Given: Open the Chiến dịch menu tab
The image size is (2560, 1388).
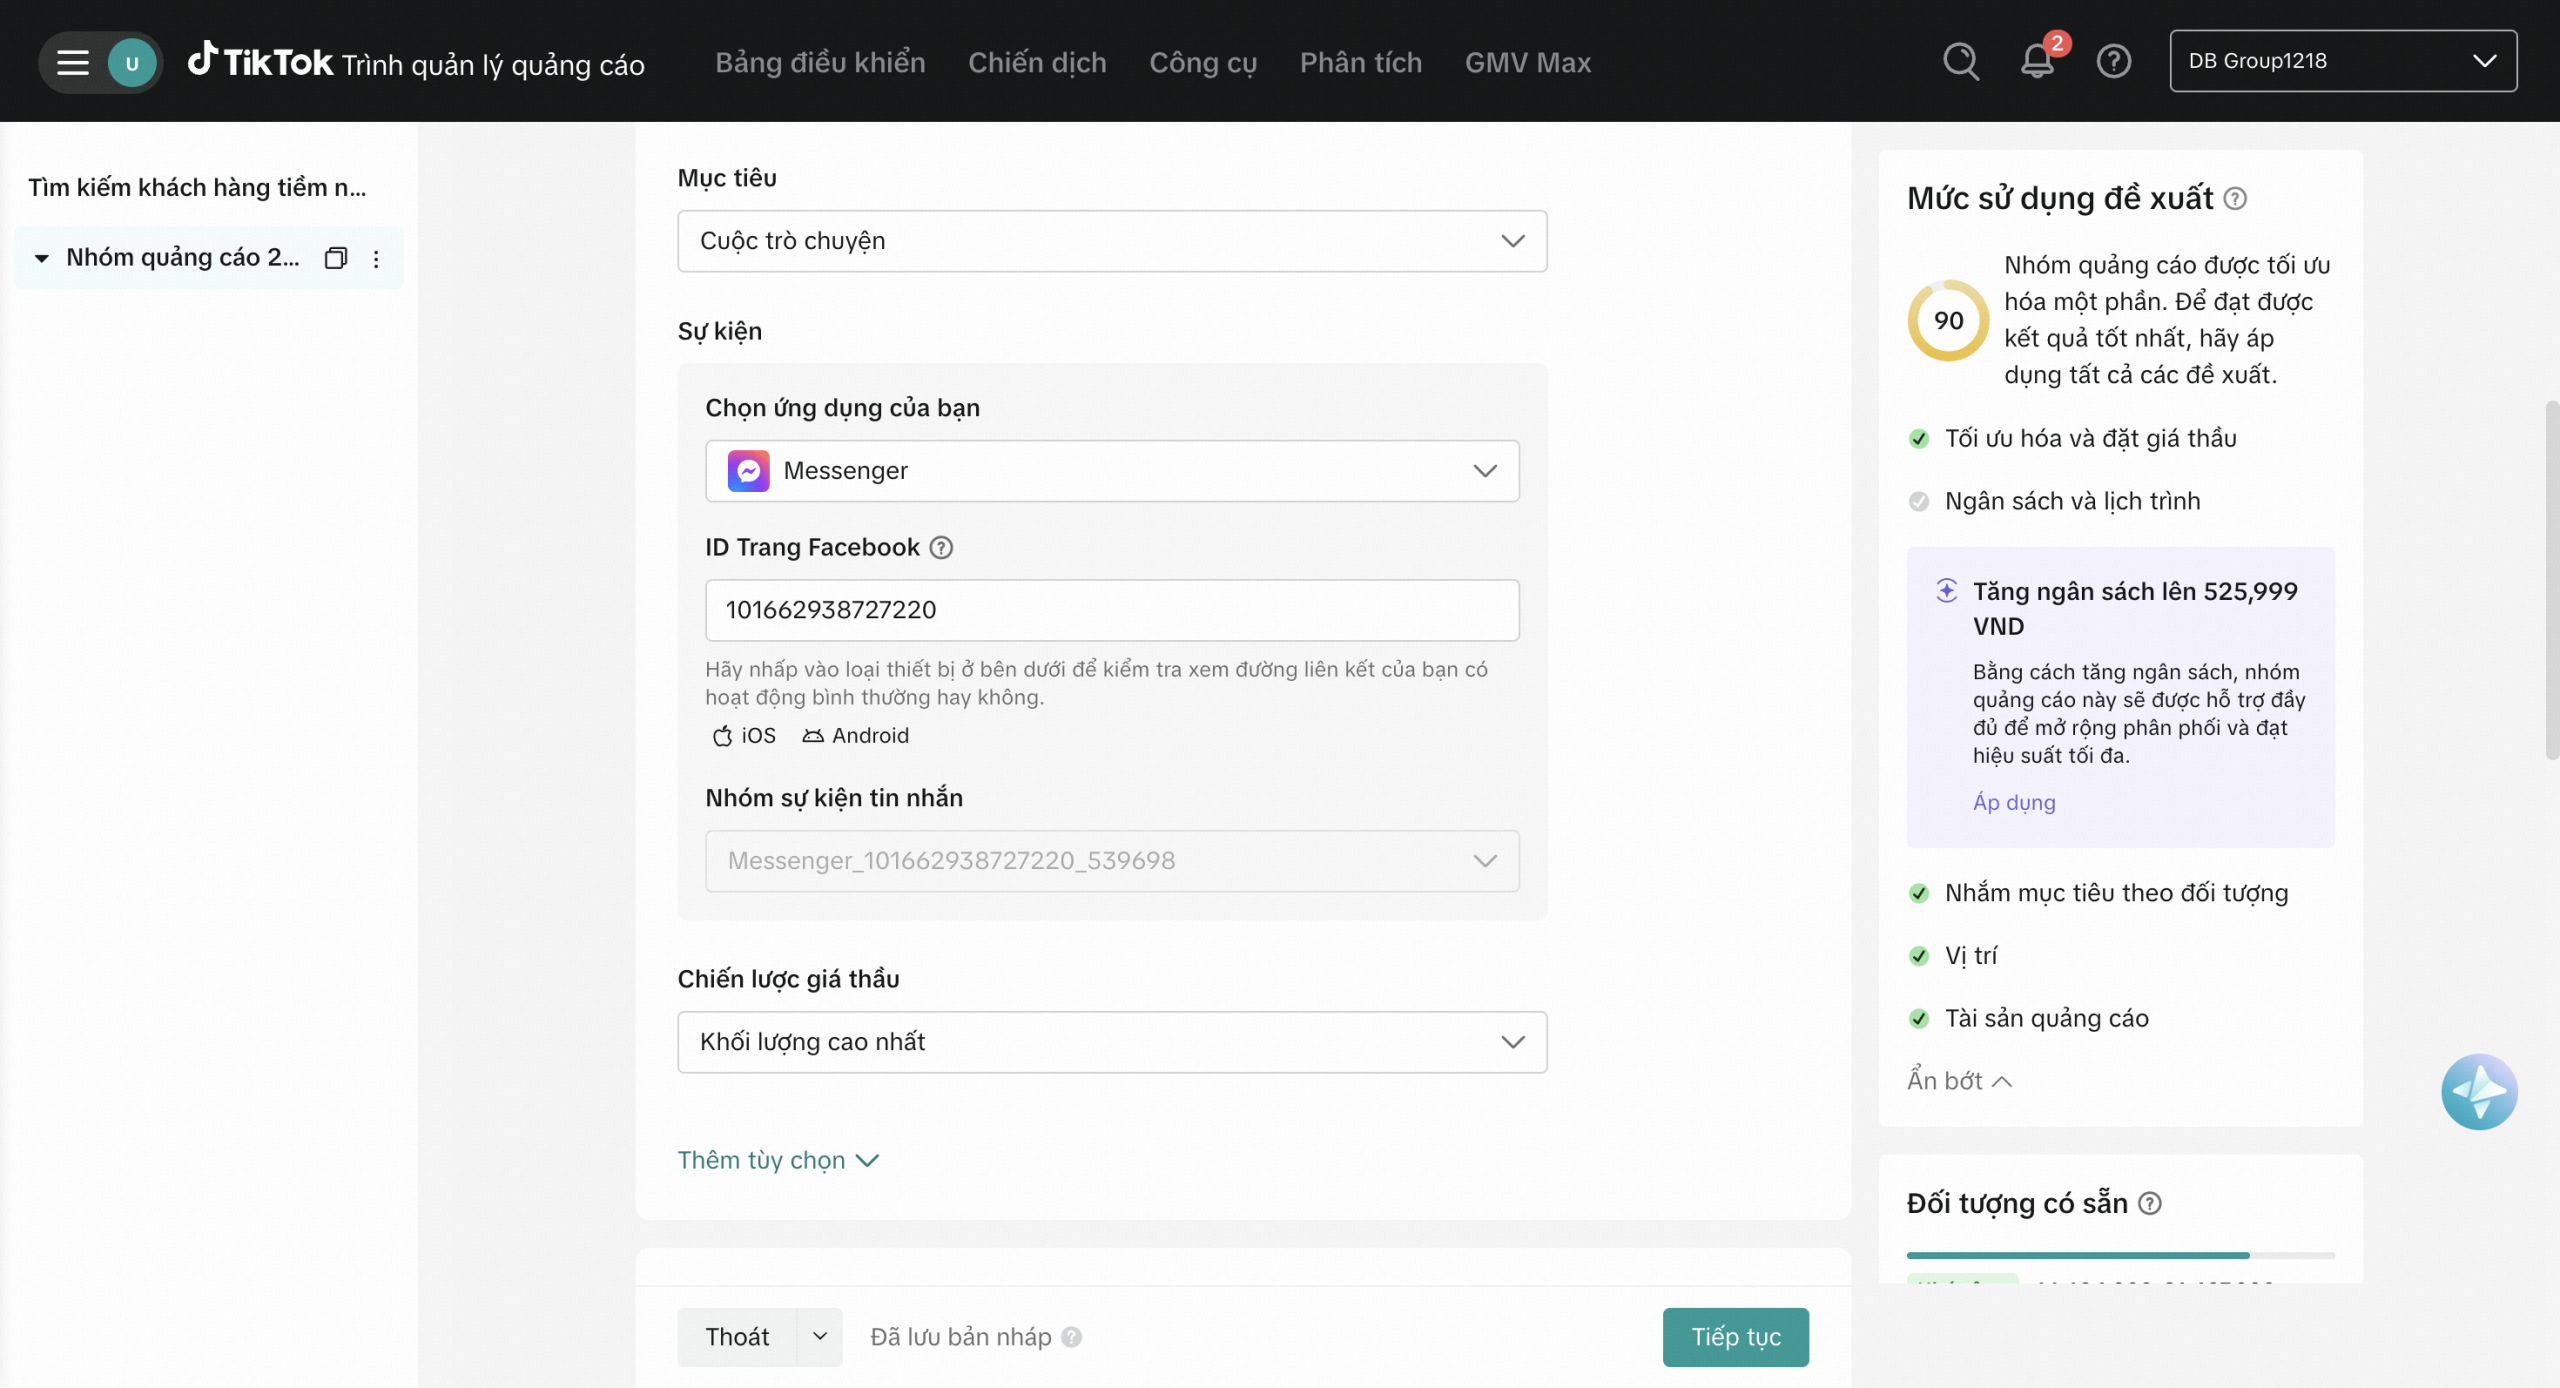Looking at the screenshot, I should click(1037, 62).
